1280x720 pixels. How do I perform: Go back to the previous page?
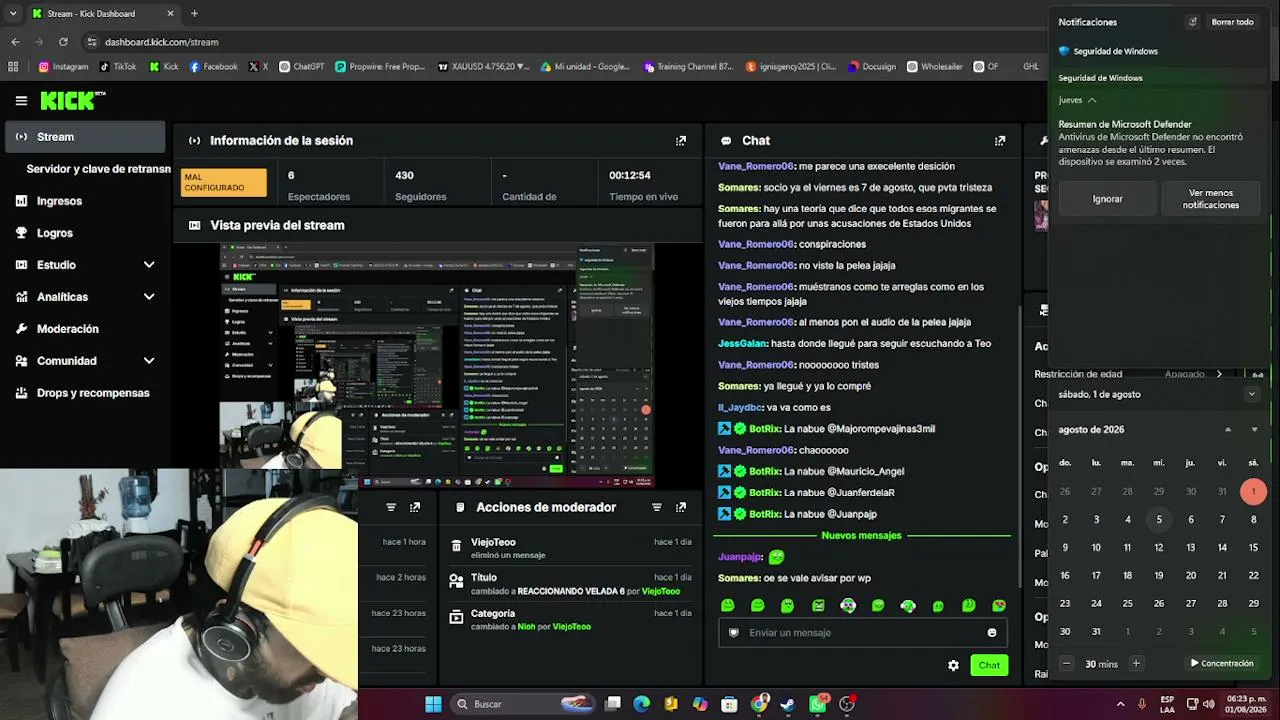15,42
